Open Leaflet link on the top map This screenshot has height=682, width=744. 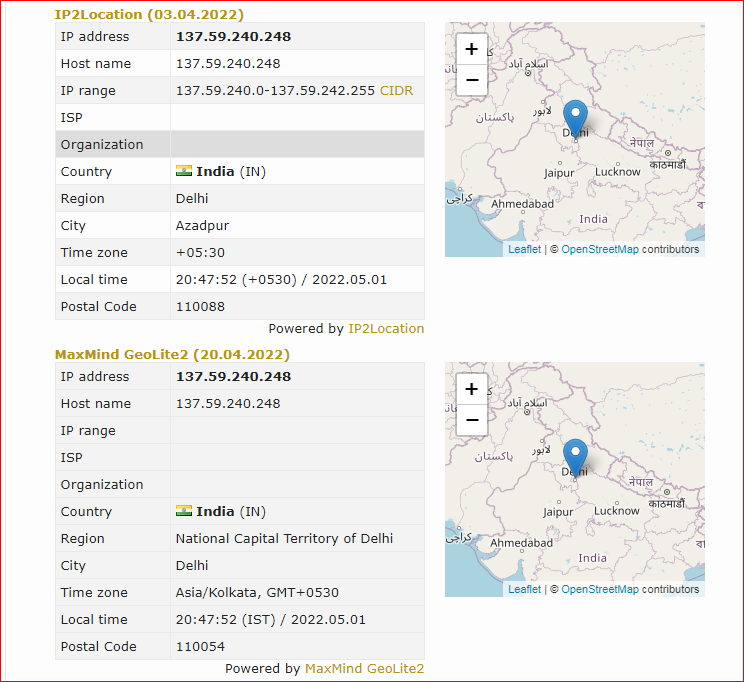[x=524, y=249]
